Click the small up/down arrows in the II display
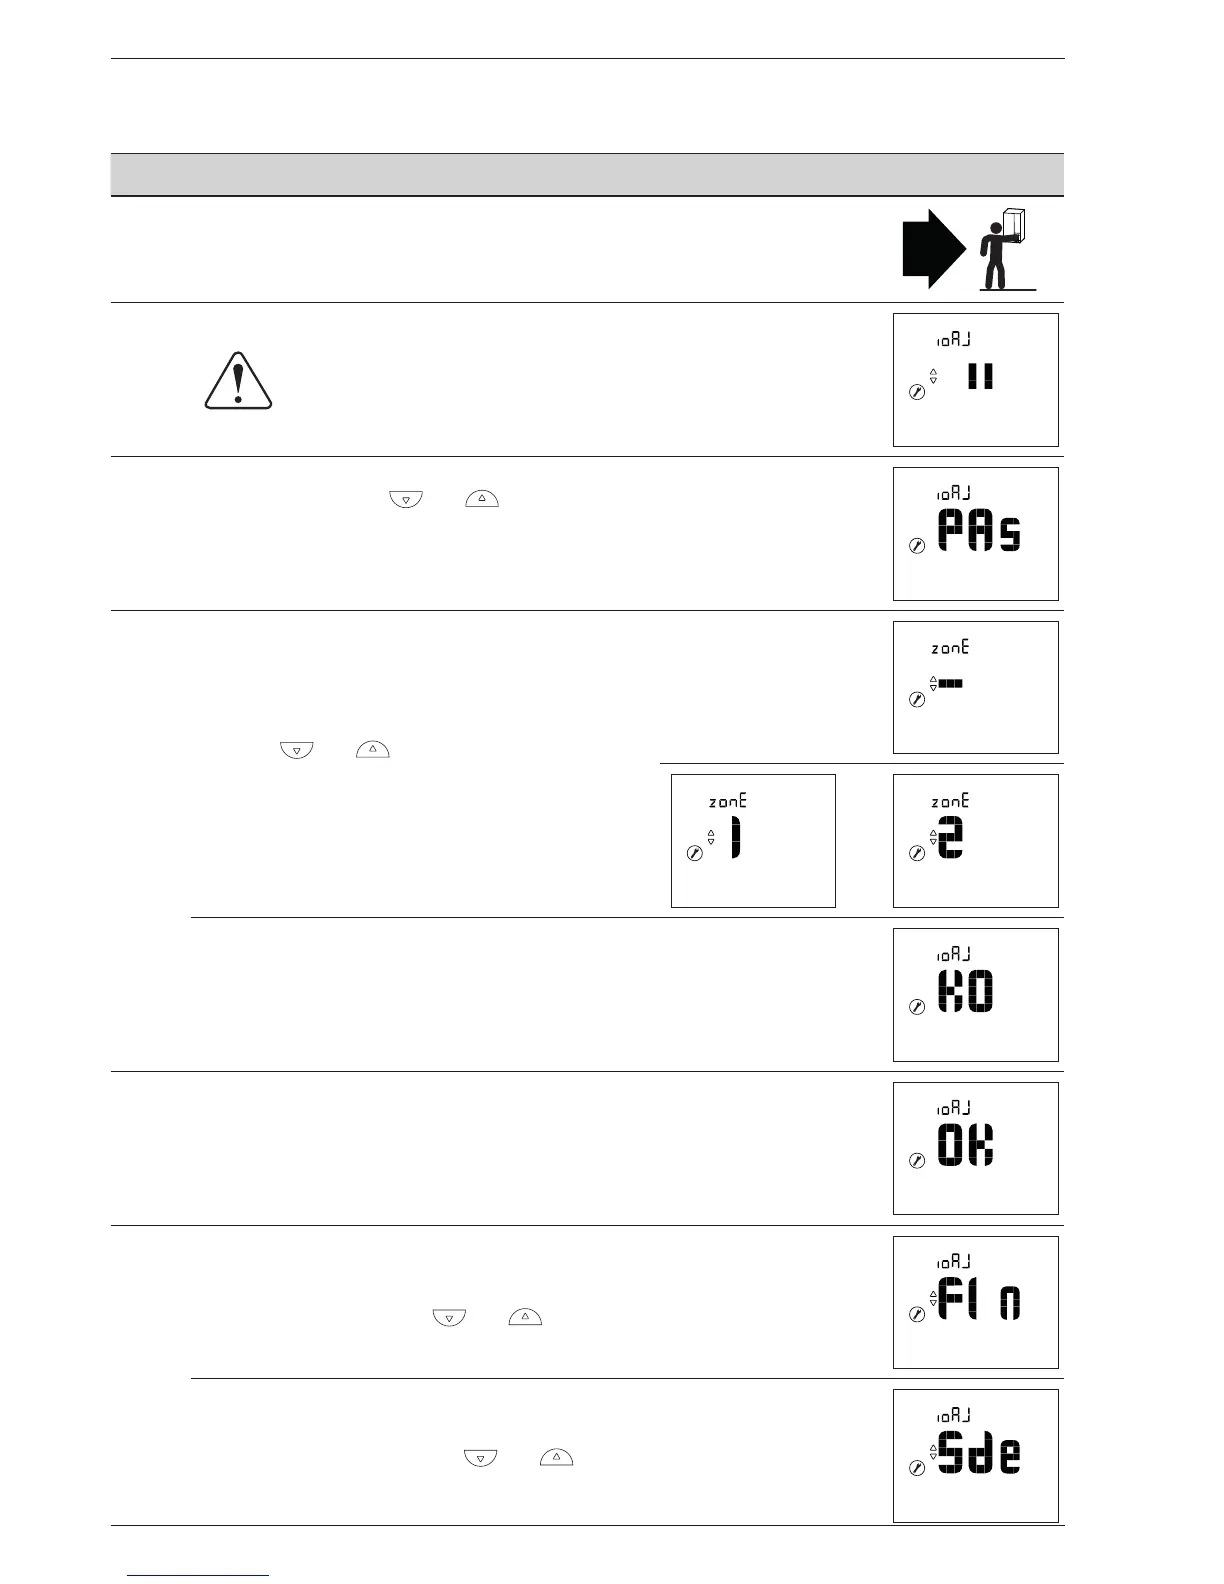1224x1584 pixels. click(x=933, y=376)
